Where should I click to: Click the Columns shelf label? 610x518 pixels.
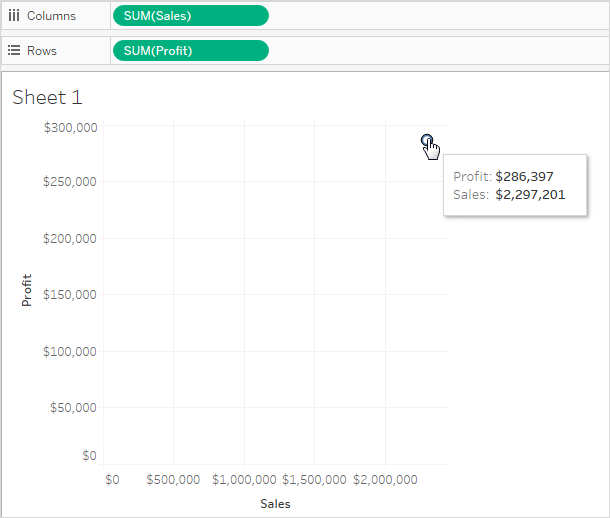click(x=51, y=16)
